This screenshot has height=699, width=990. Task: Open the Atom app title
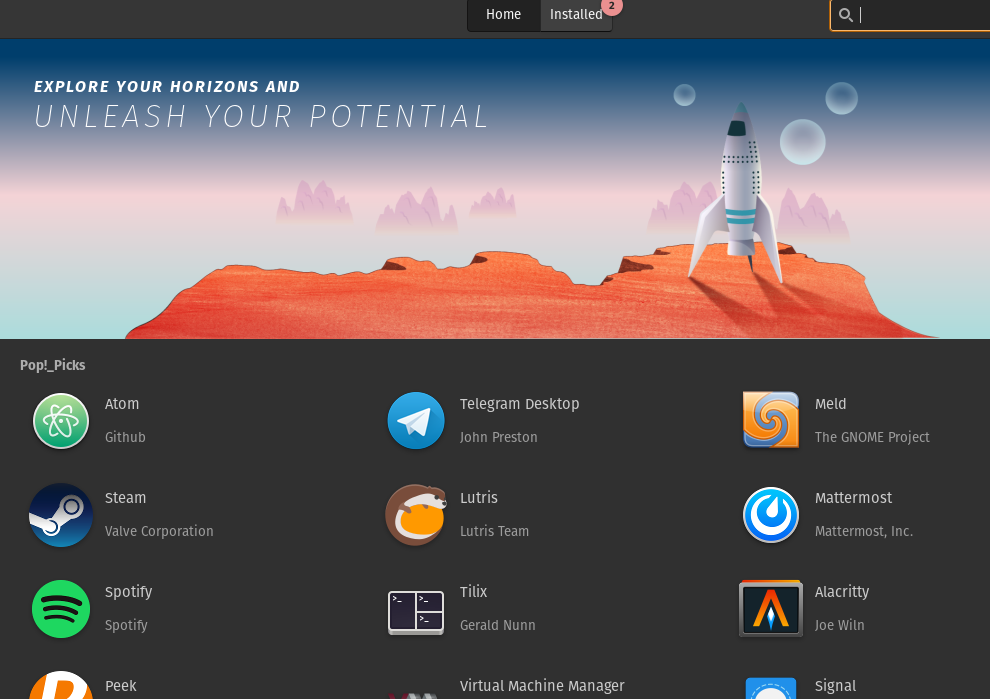click(x=122, y=403)
